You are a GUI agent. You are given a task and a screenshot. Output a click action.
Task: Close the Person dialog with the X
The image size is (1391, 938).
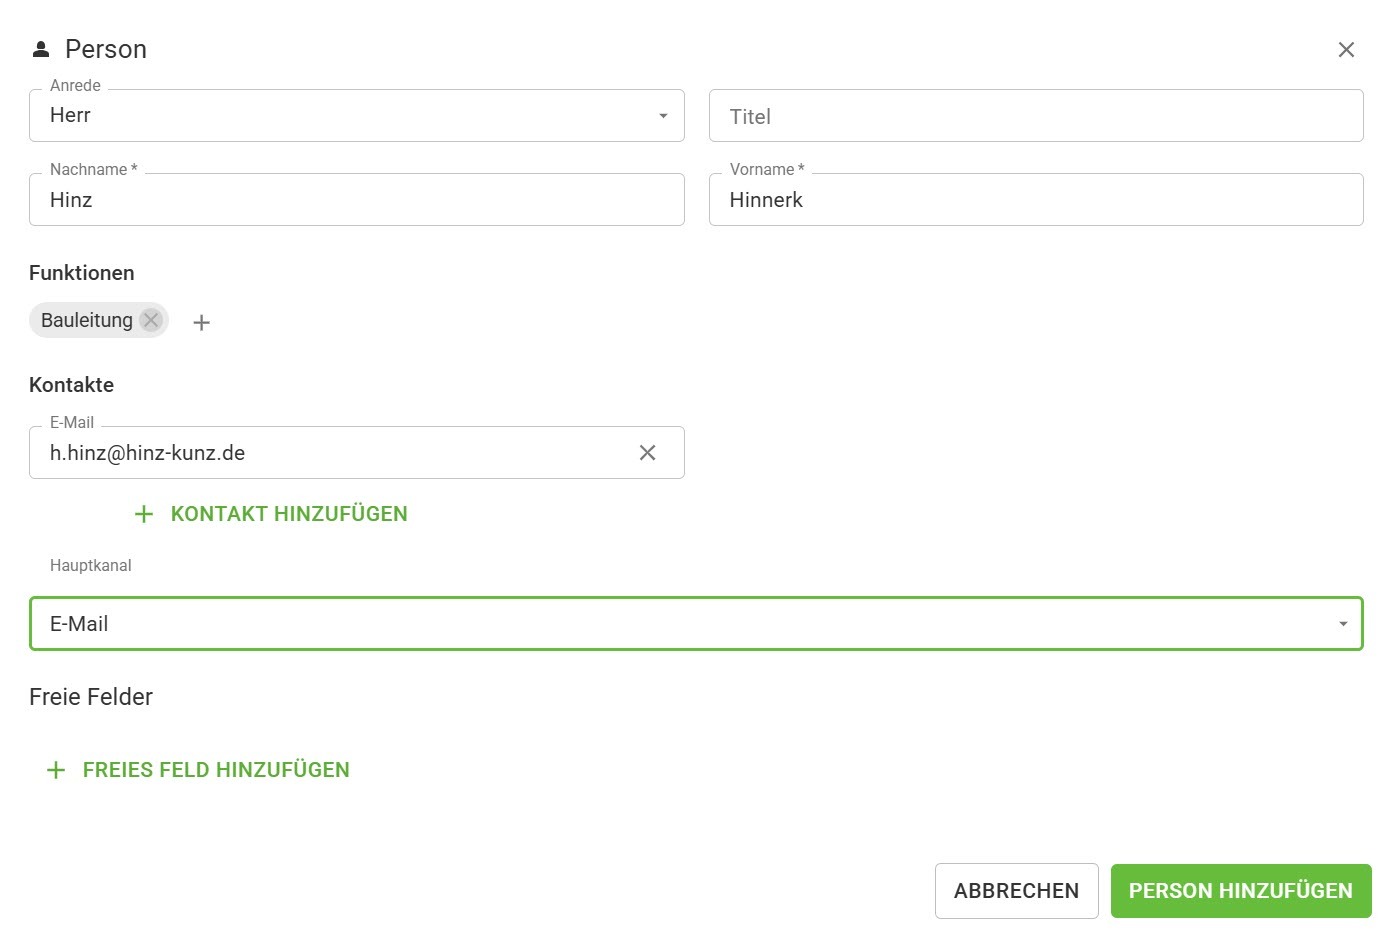click(x=1346, y=50)
